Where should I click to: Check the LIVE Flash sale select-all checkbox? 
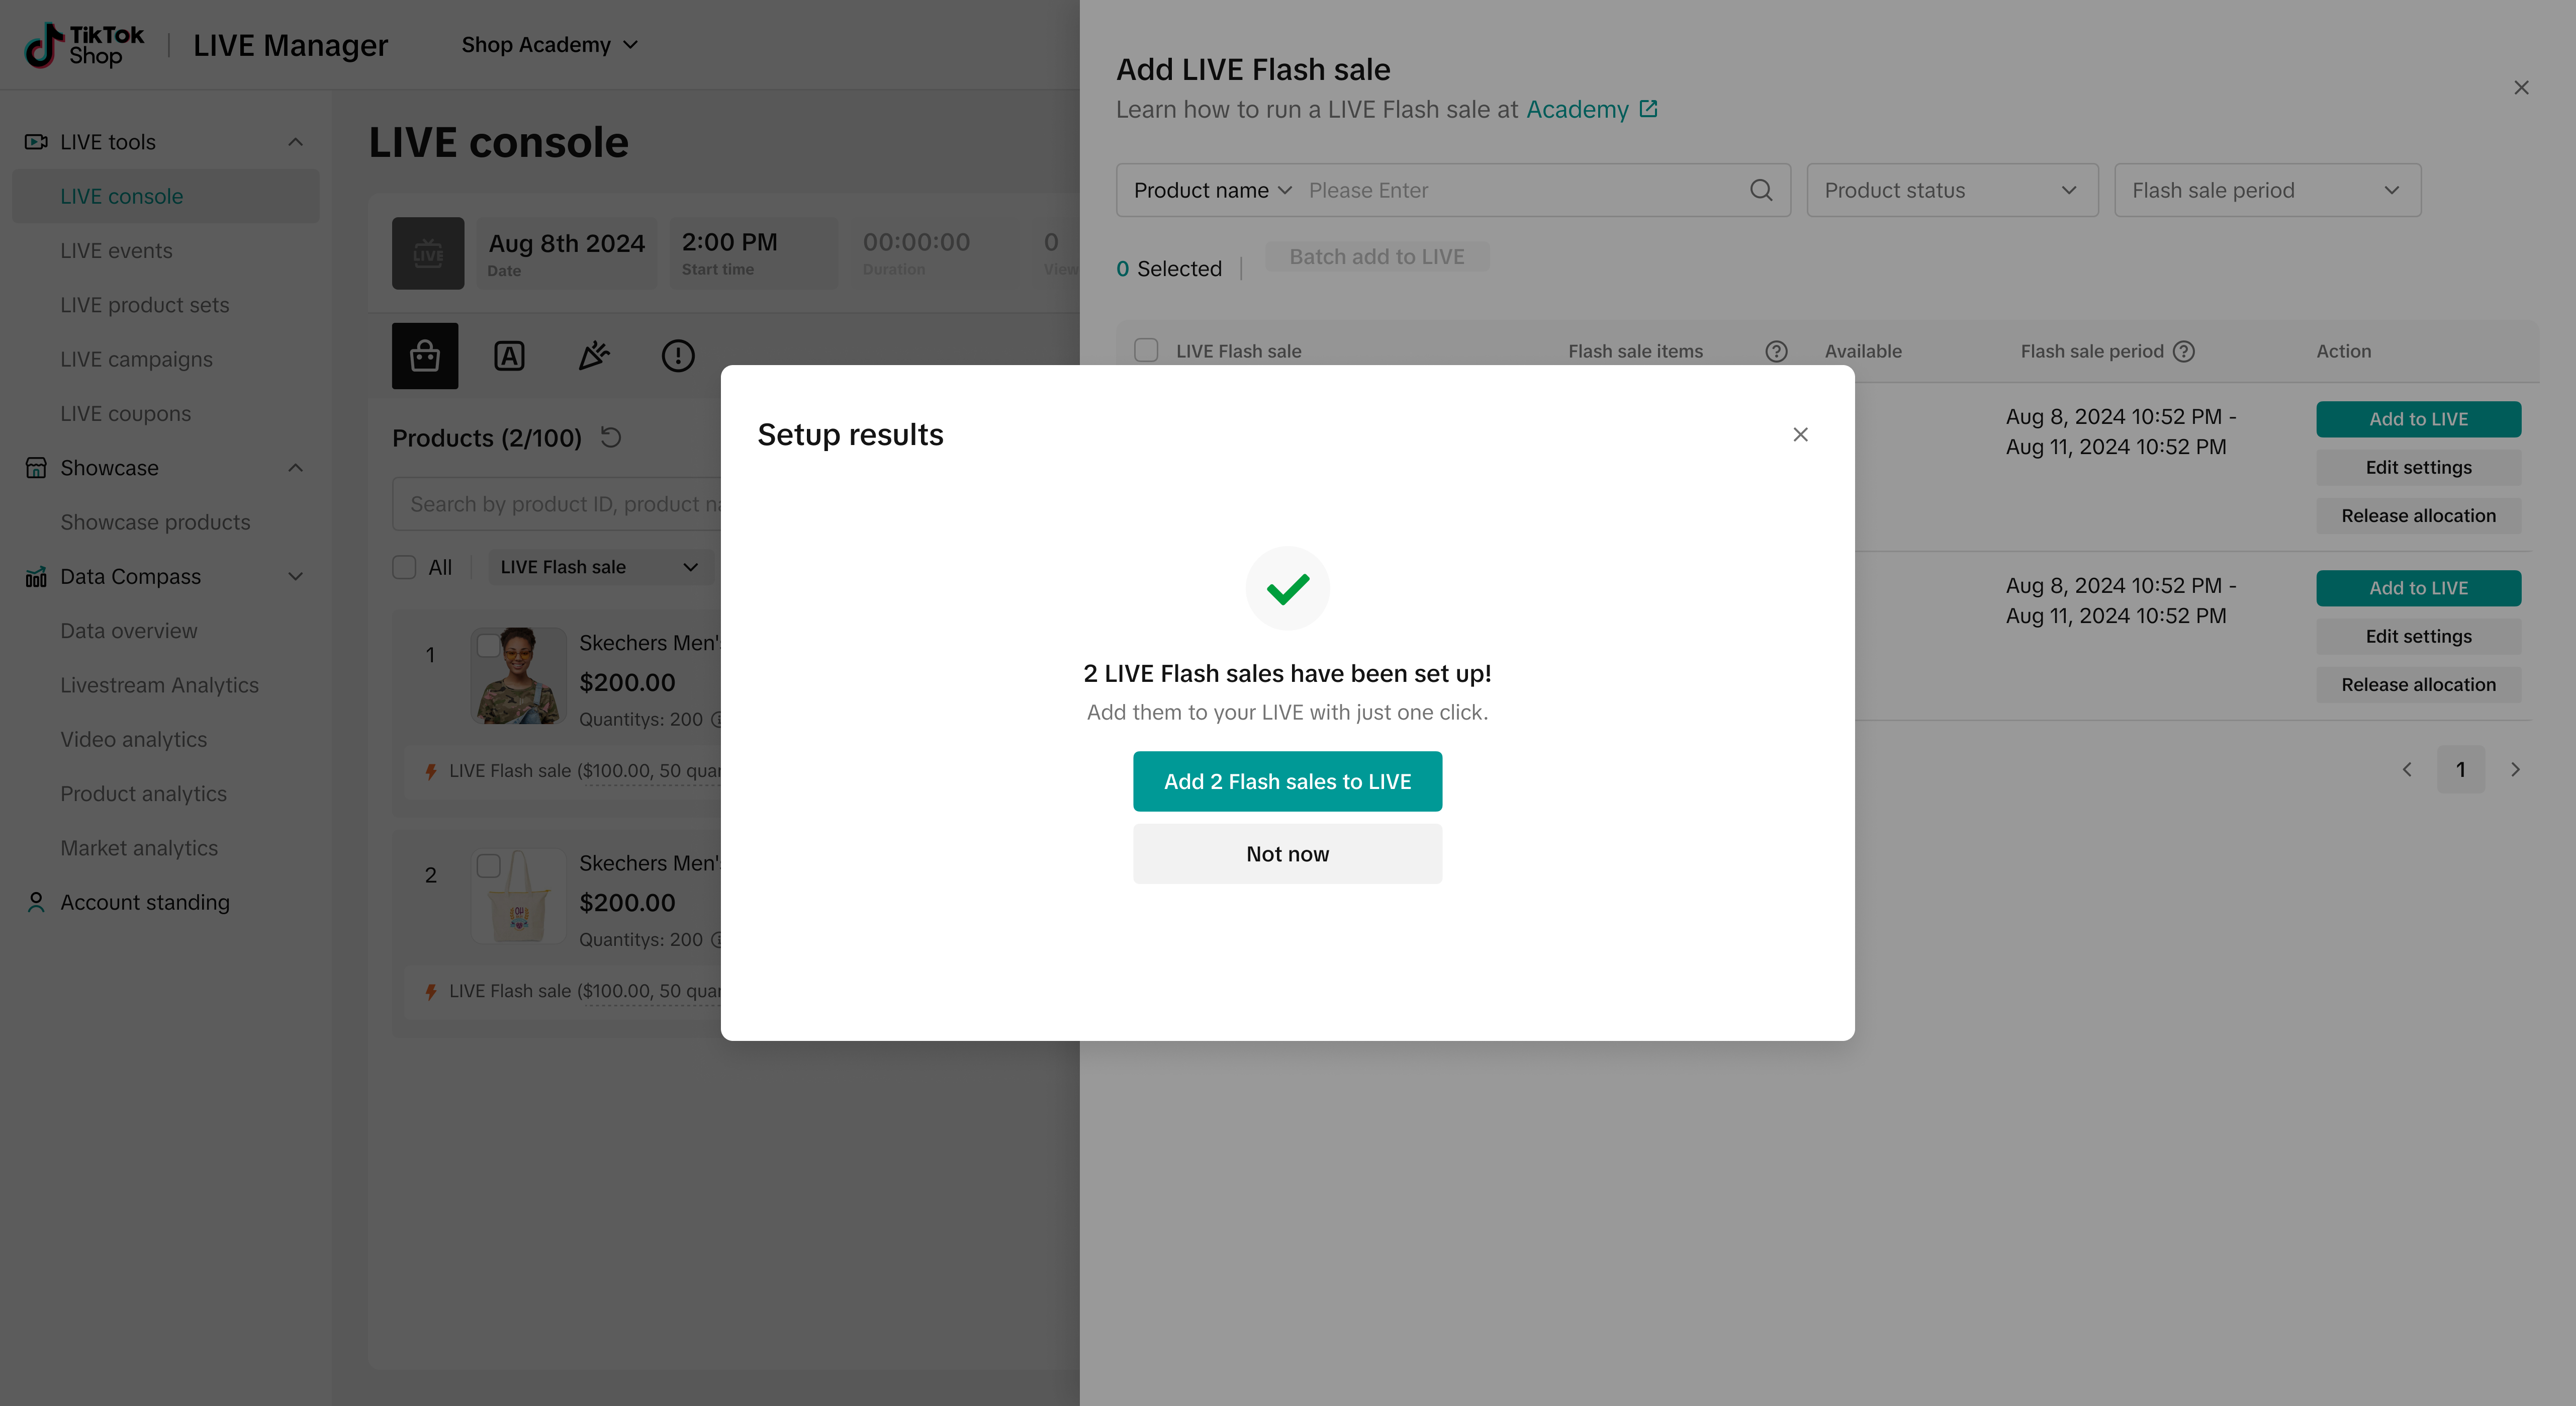point(1146,350)
